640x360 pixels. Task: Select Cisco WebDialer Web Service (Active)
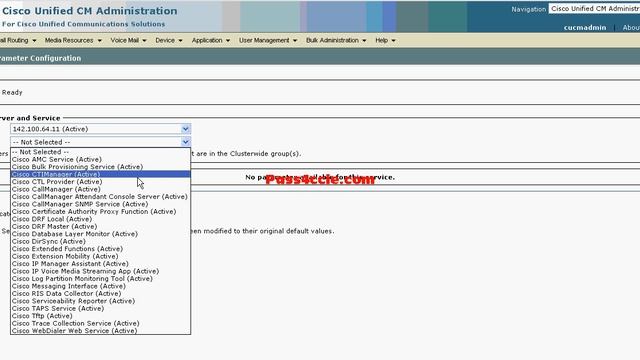tap(100, 331)
